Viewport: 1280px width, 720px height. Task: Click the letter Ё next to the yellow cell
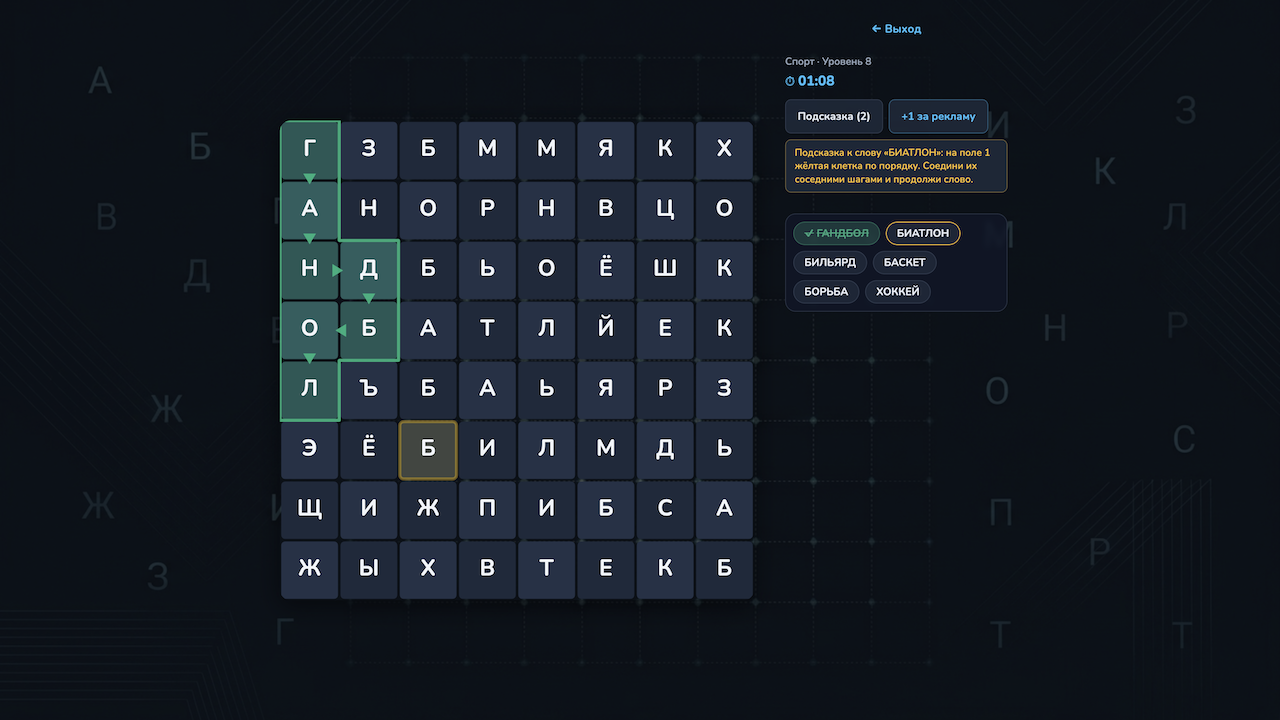(369, 450)
